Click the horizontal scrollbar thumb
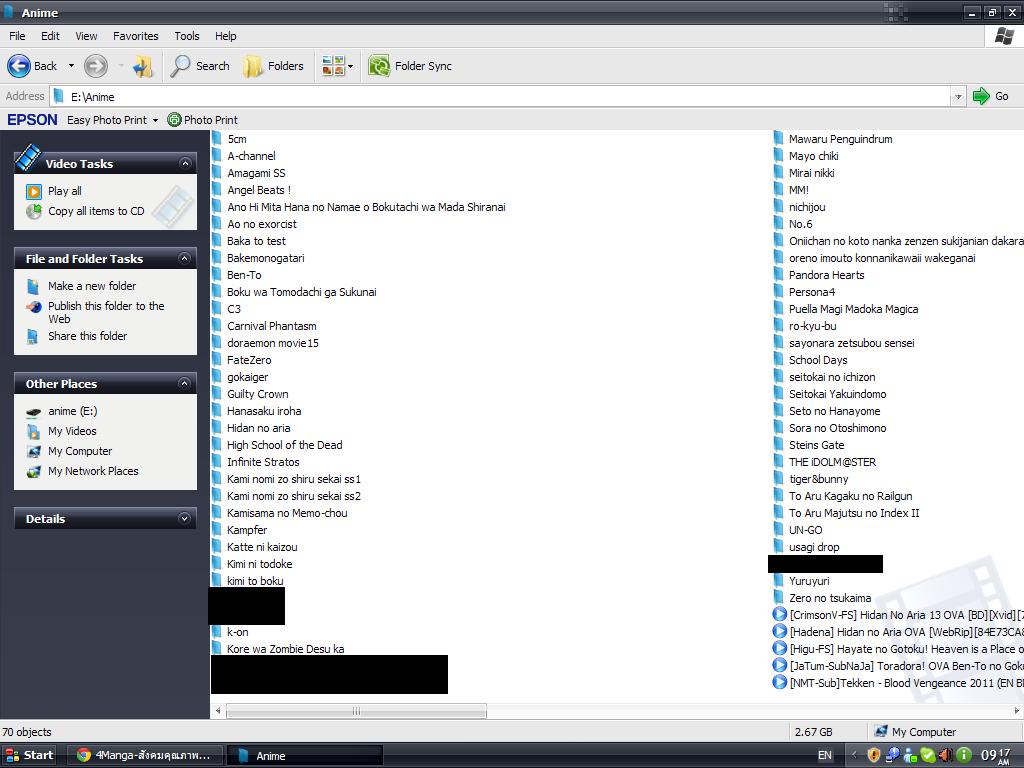The height and width of the screenshot is (768, 1024). click(356, 711)
